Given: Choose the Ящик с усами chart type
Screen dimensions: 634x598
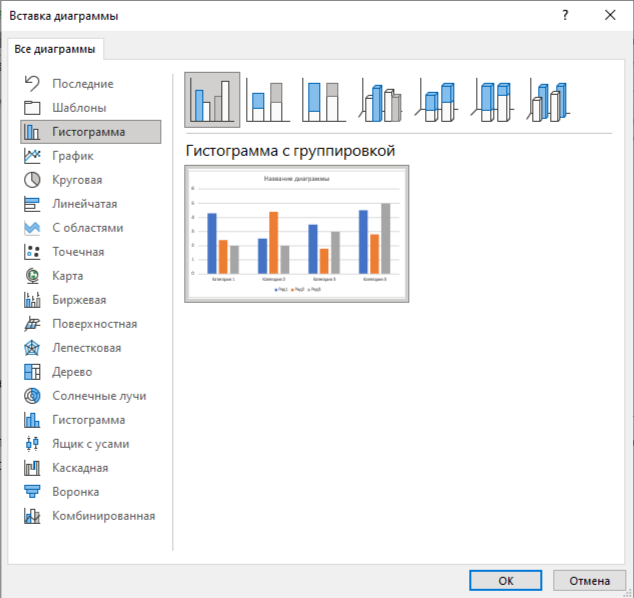Looking at the screenshot, I should coord(90,444).
